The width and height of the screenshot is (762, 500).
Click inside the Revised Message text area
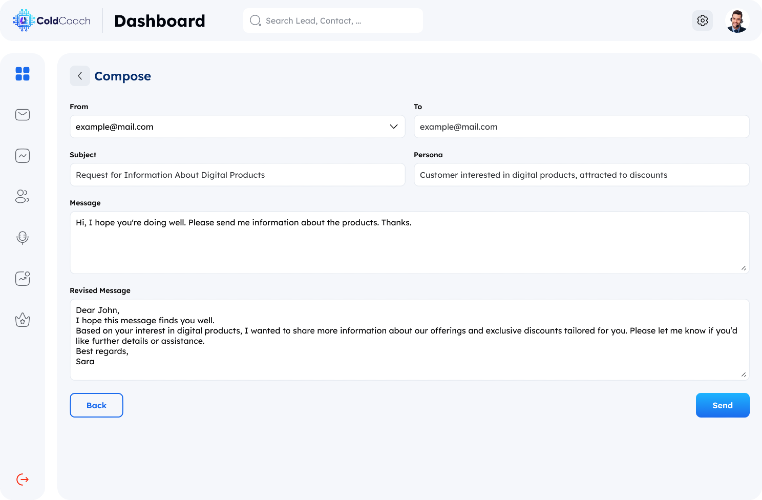point(409,340)
